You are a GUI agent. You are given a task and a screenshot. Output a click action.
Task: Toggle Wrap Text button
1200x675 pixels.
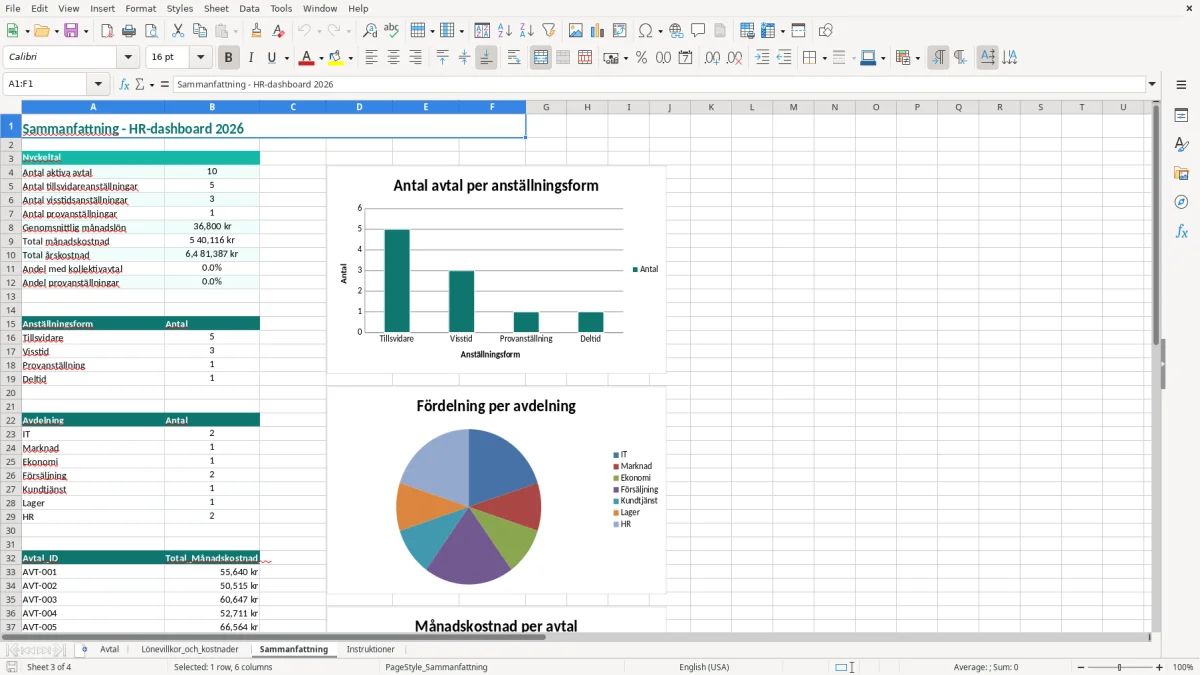(514, 58)
